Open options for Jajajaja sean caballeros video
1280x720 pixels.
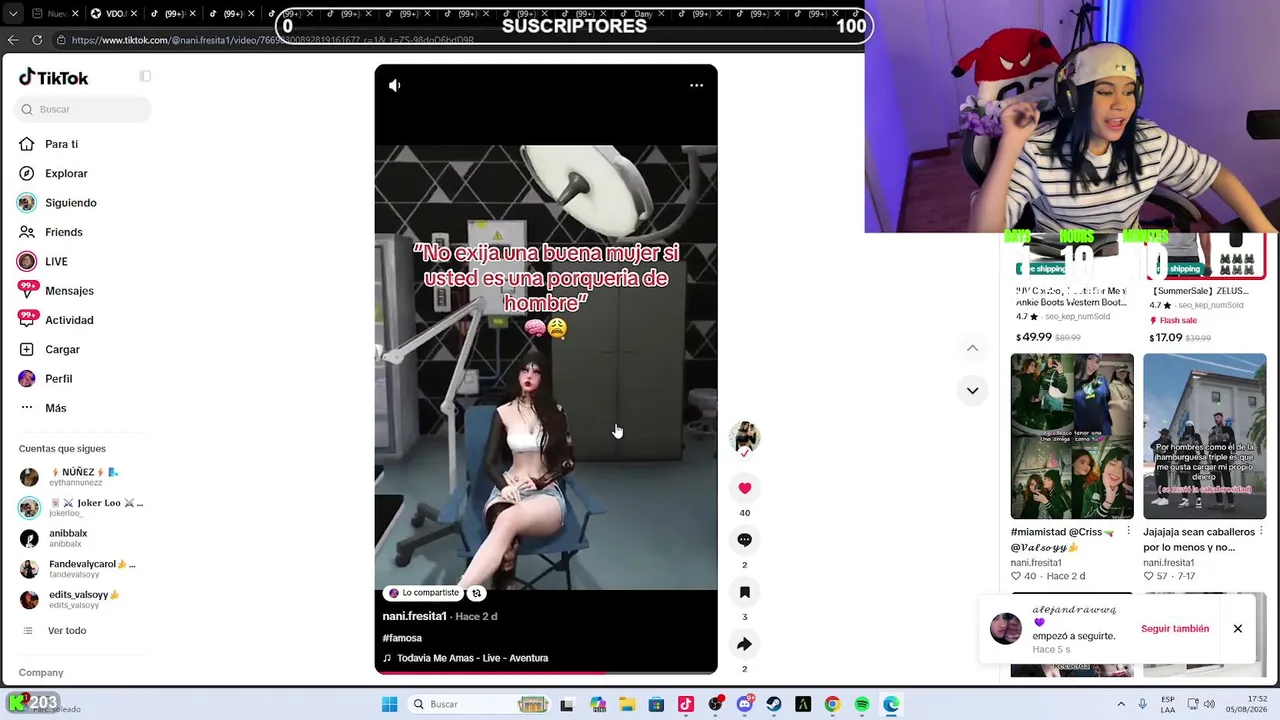[x=1262, y=531]
